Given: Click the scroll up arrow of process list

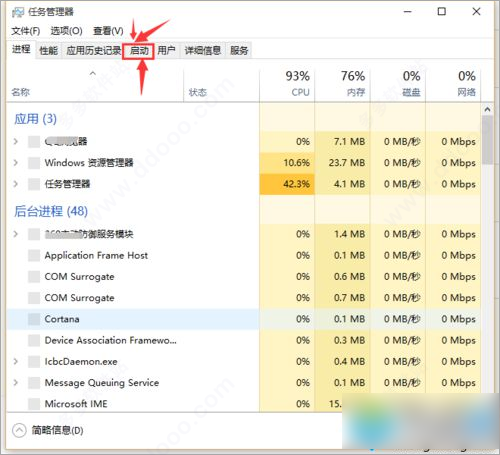Looking at the screenshot, I should coord(487,109).
